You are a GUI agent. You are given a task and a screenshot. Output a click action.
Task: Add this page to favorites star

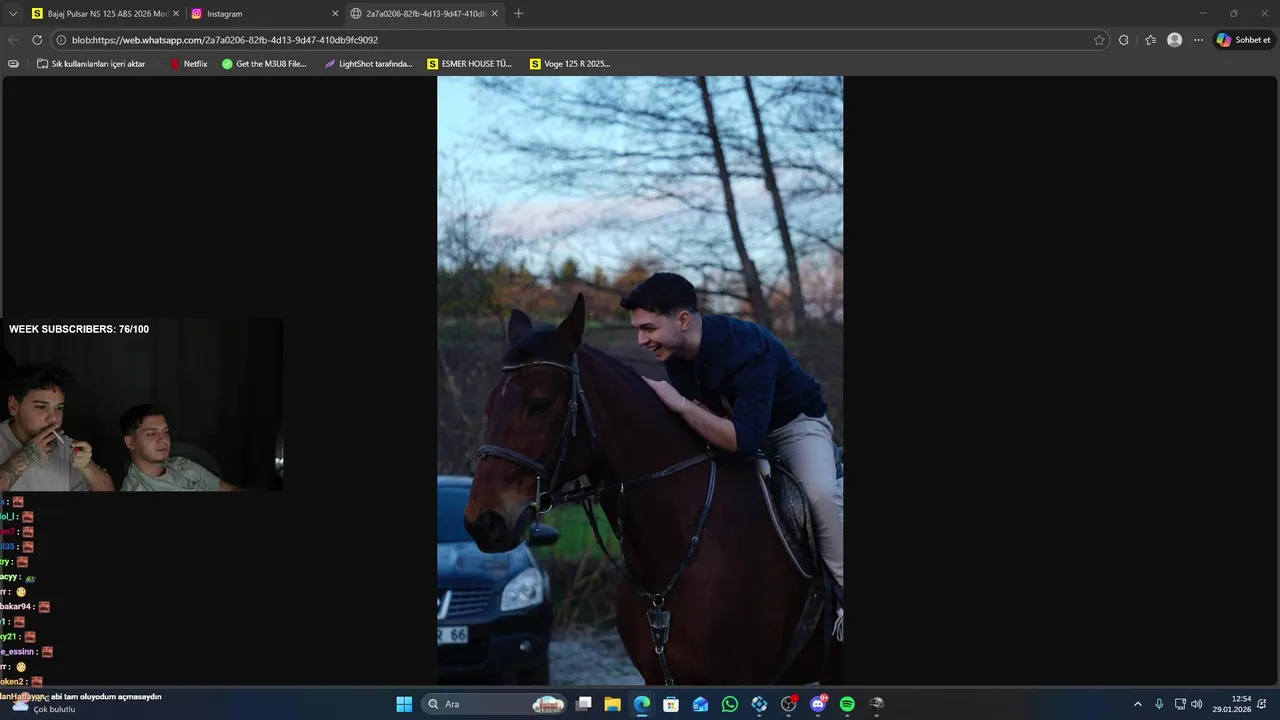coord(1099,40)
